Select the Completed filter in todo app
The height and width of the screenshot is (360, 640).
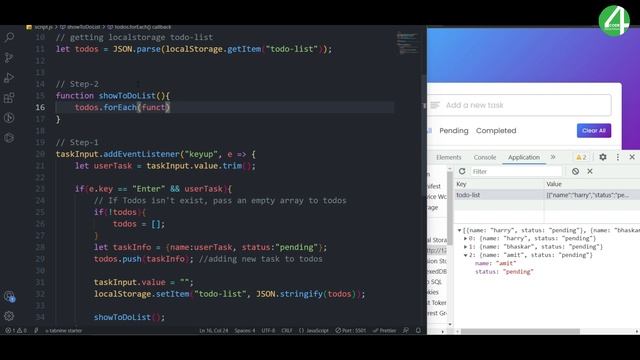496,131
